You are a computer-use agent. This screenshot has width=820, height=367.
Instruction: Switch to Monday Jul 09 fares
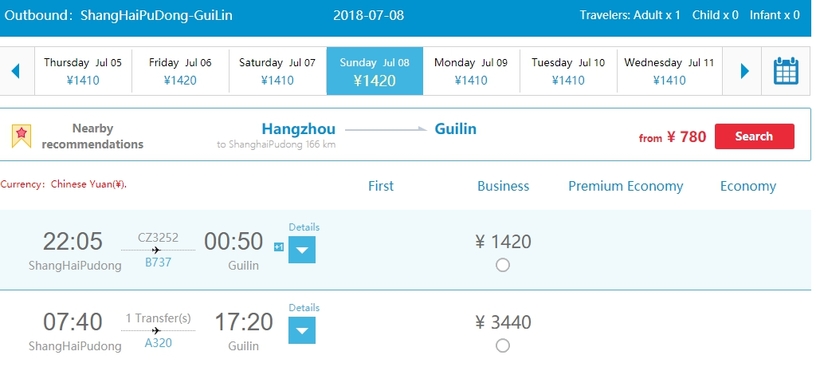471,71
